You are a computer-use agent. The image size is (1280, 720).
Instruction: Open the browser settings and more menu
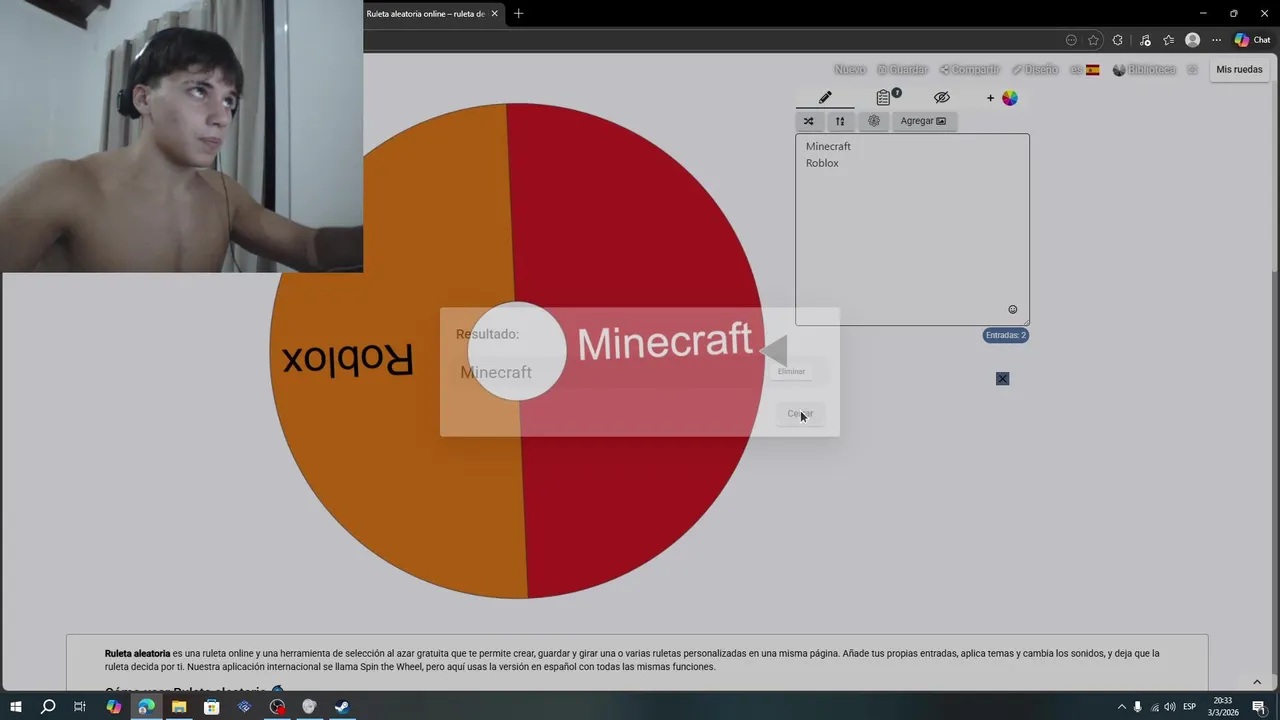[x=1216, y=40]
